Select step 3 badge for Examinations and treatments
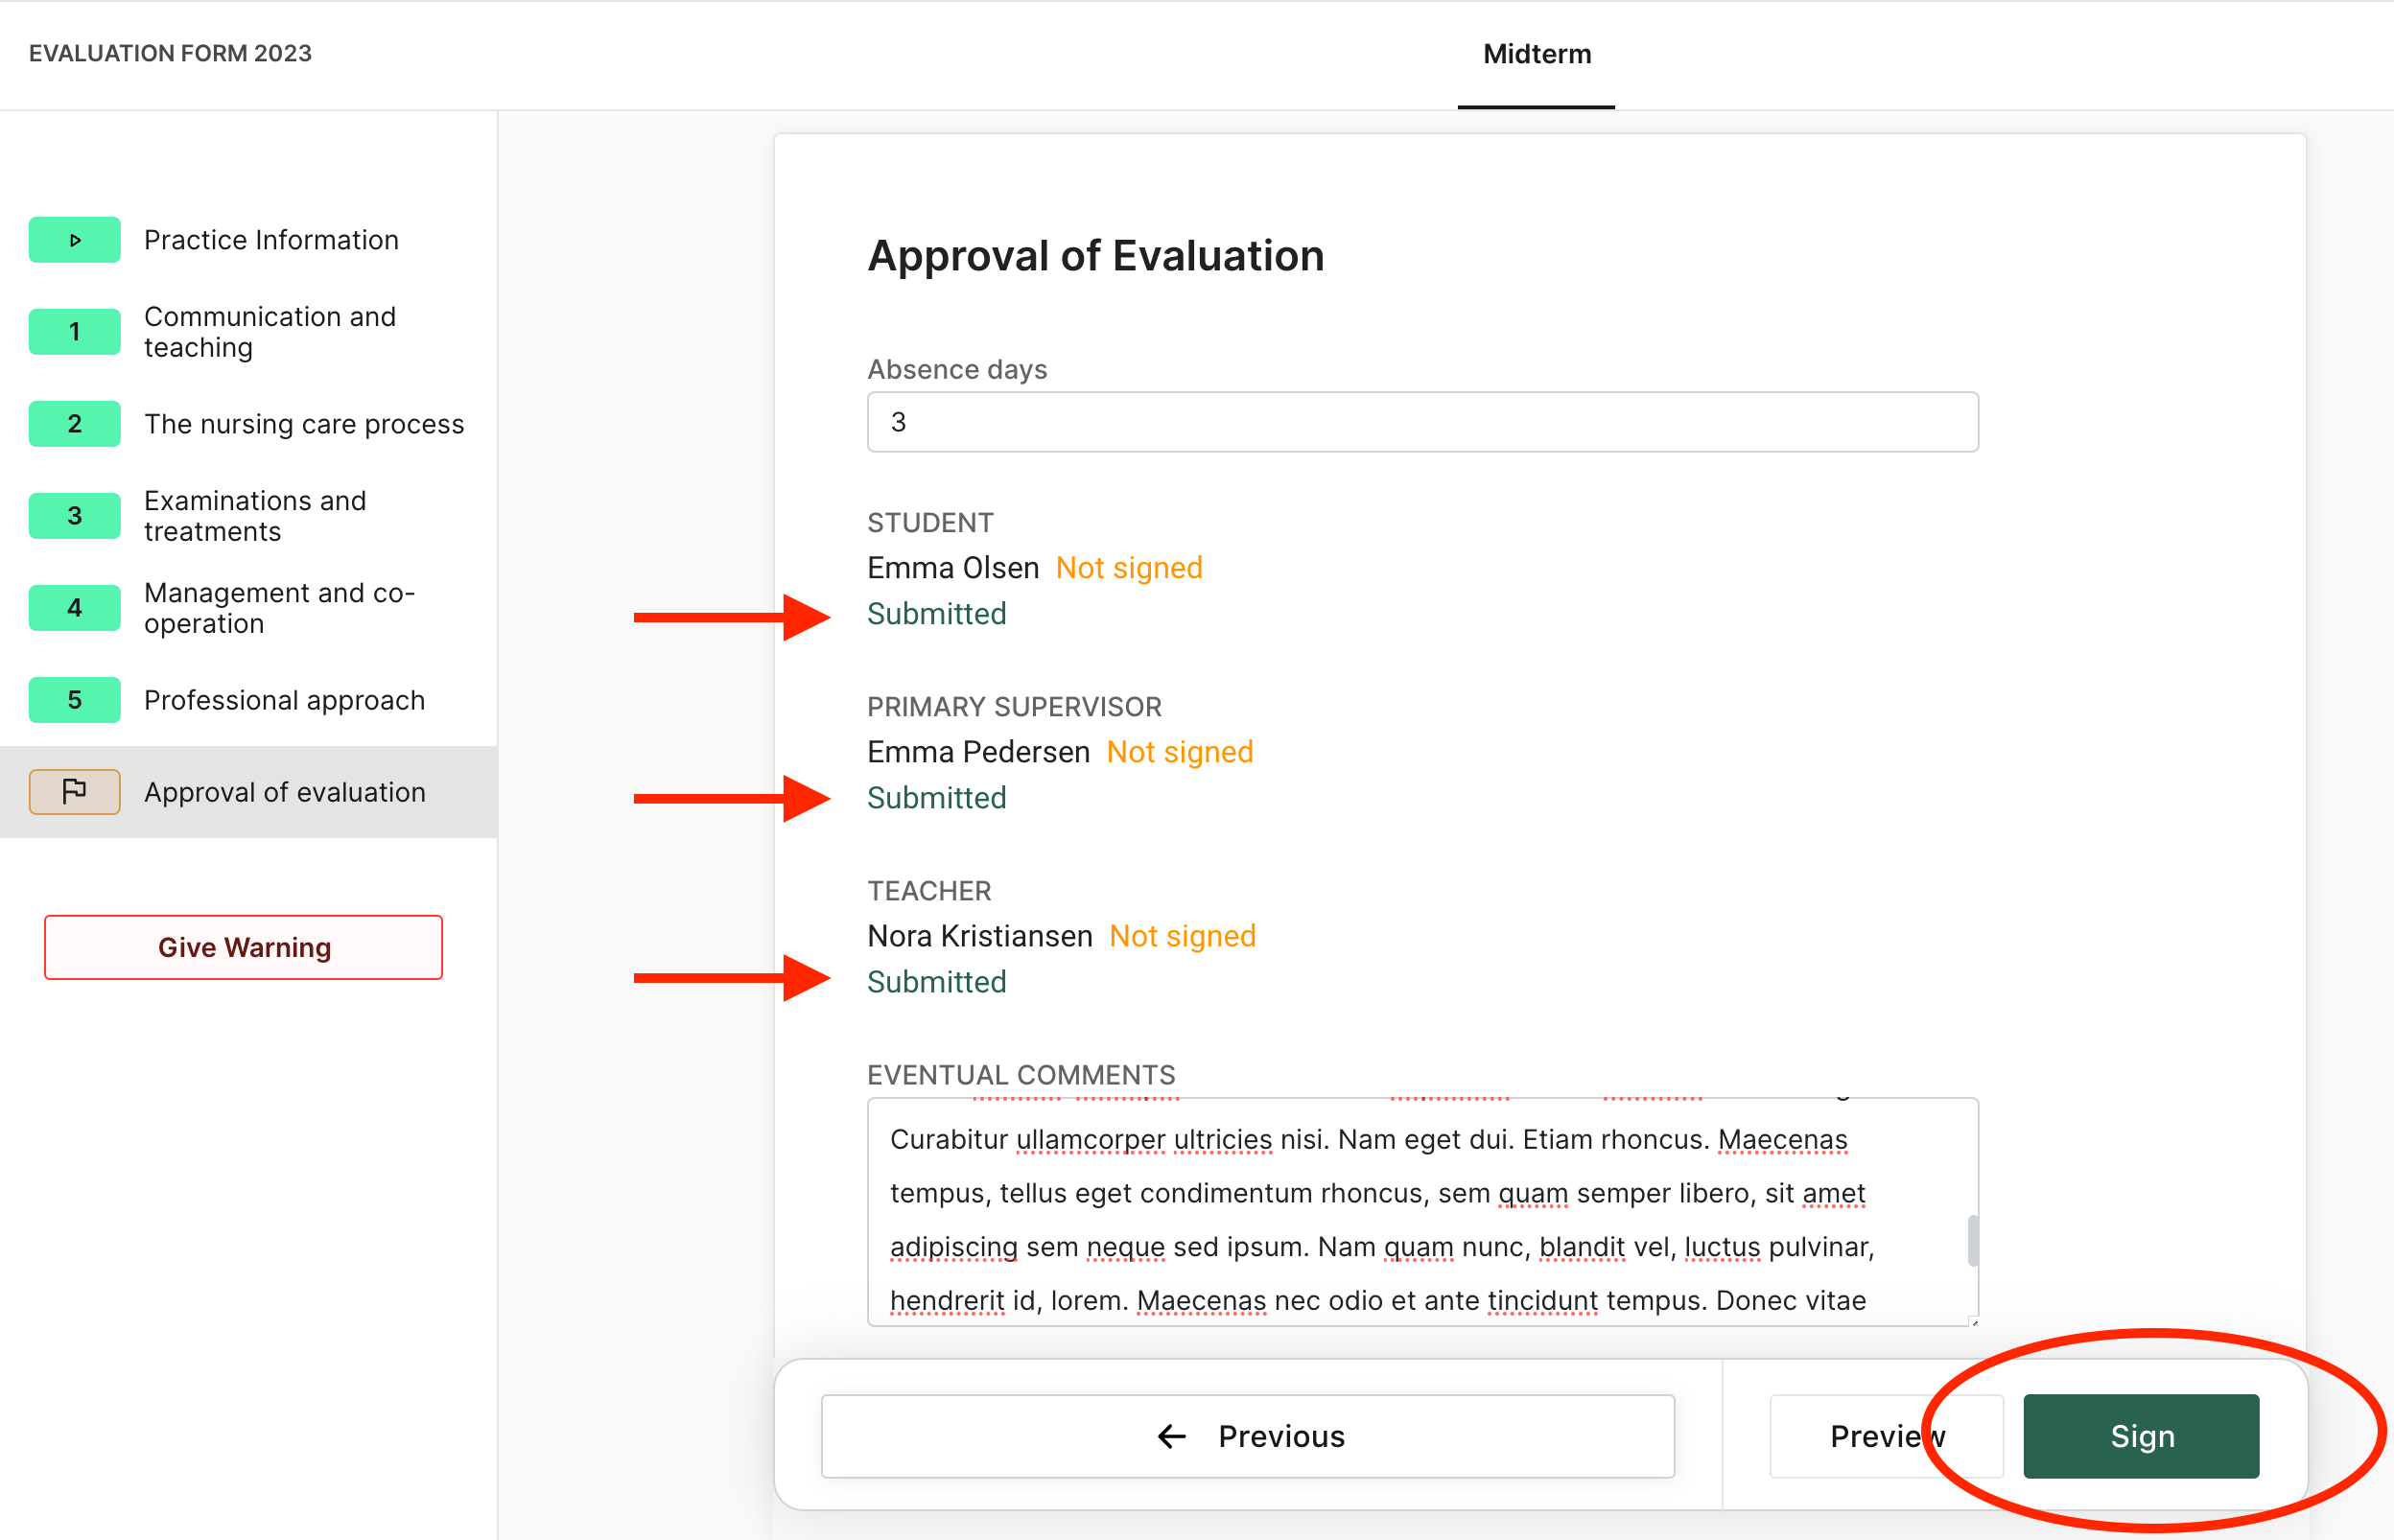2394x1540 pixels. pyautogui.click(x=75, y=516)
